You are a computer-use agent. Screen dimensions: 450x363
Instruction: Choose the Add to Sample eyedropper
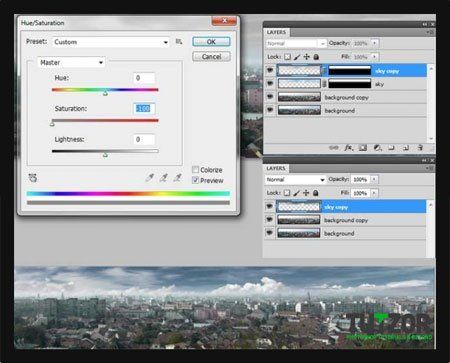pyautogui.click(x=163, y=178)
